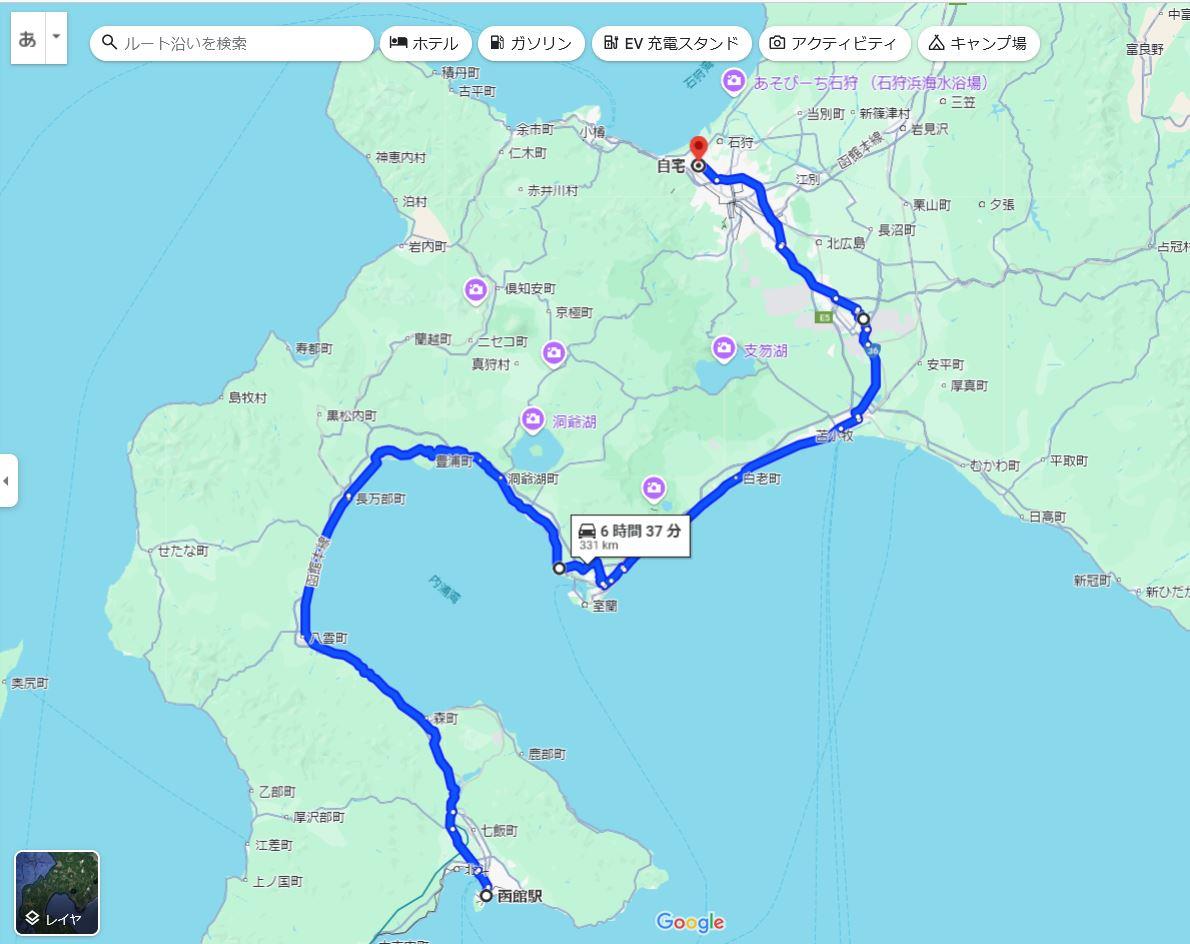
Task: Click the ニセコ町 town label
Action: (502, 341)
